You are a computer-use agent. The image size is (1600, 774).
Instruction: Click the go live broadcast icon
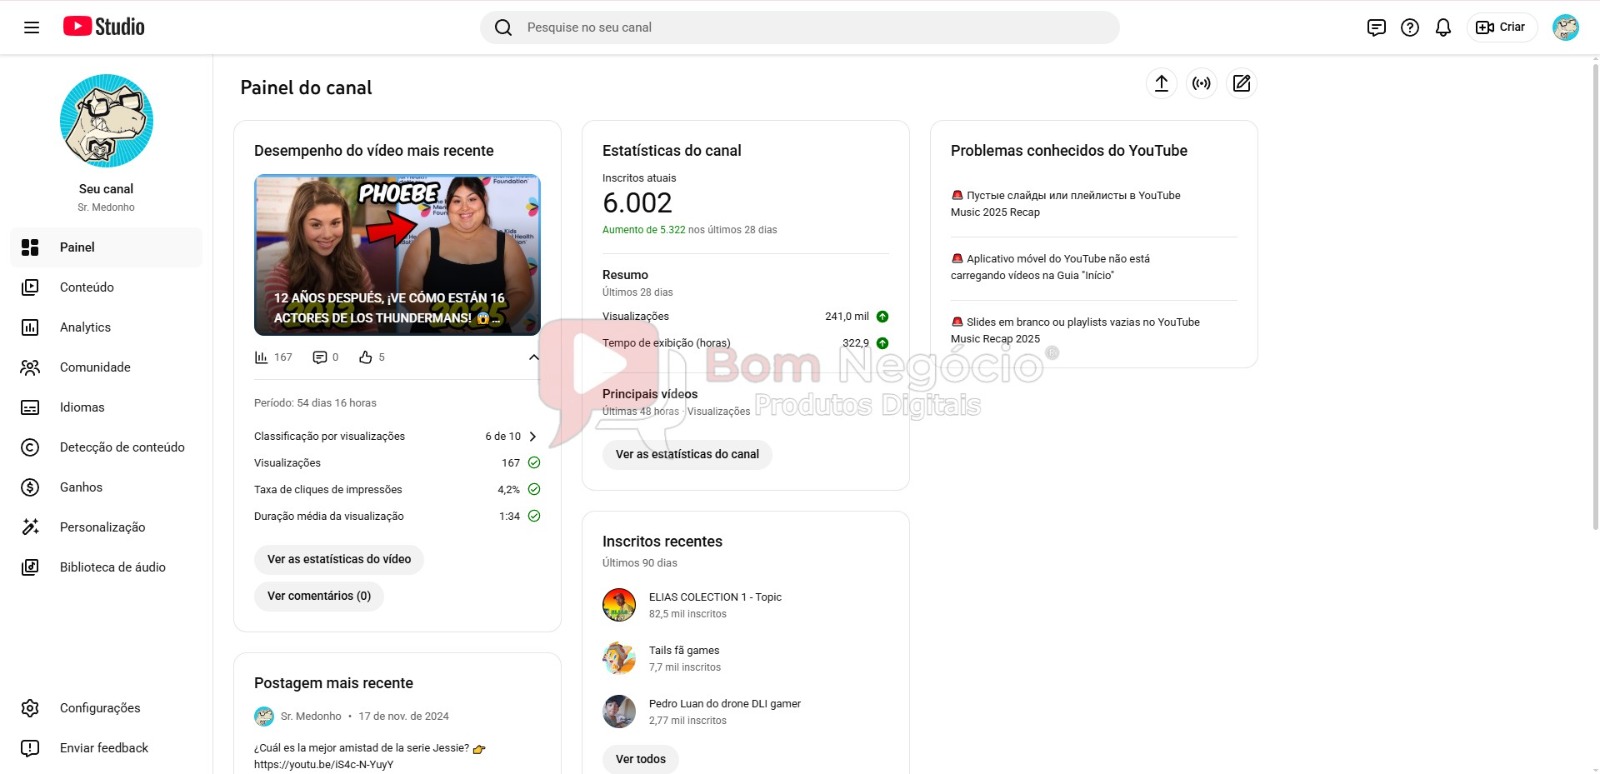[1201, 84]
